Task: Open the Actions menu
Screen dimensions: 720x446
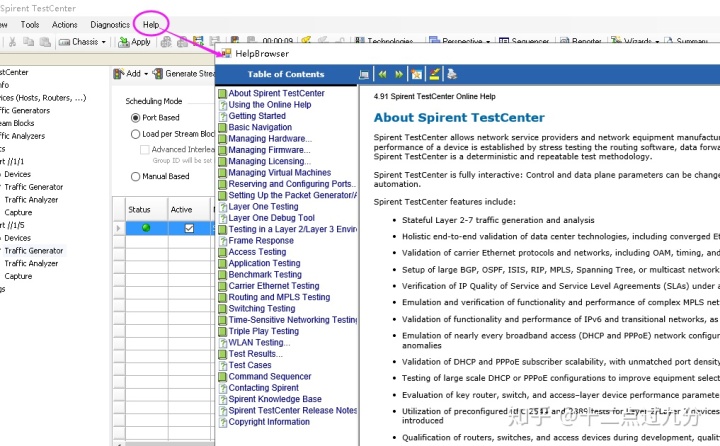Action: point(64,25)
